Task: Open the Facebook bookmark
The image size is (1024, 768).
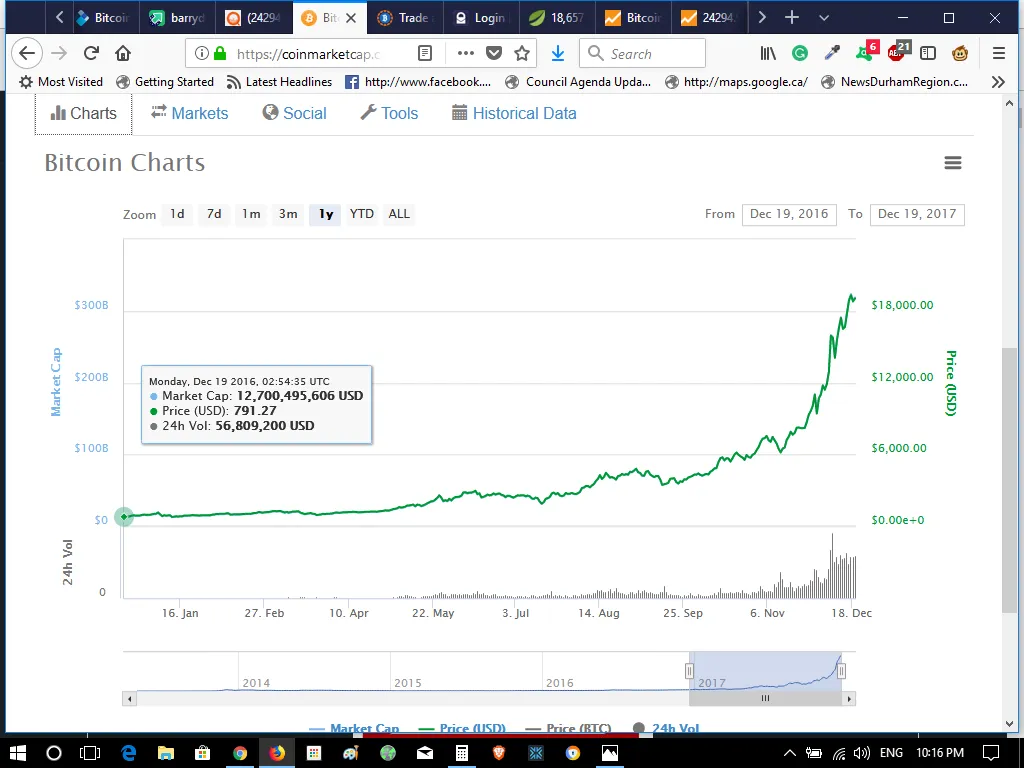Action: [418, 82]
